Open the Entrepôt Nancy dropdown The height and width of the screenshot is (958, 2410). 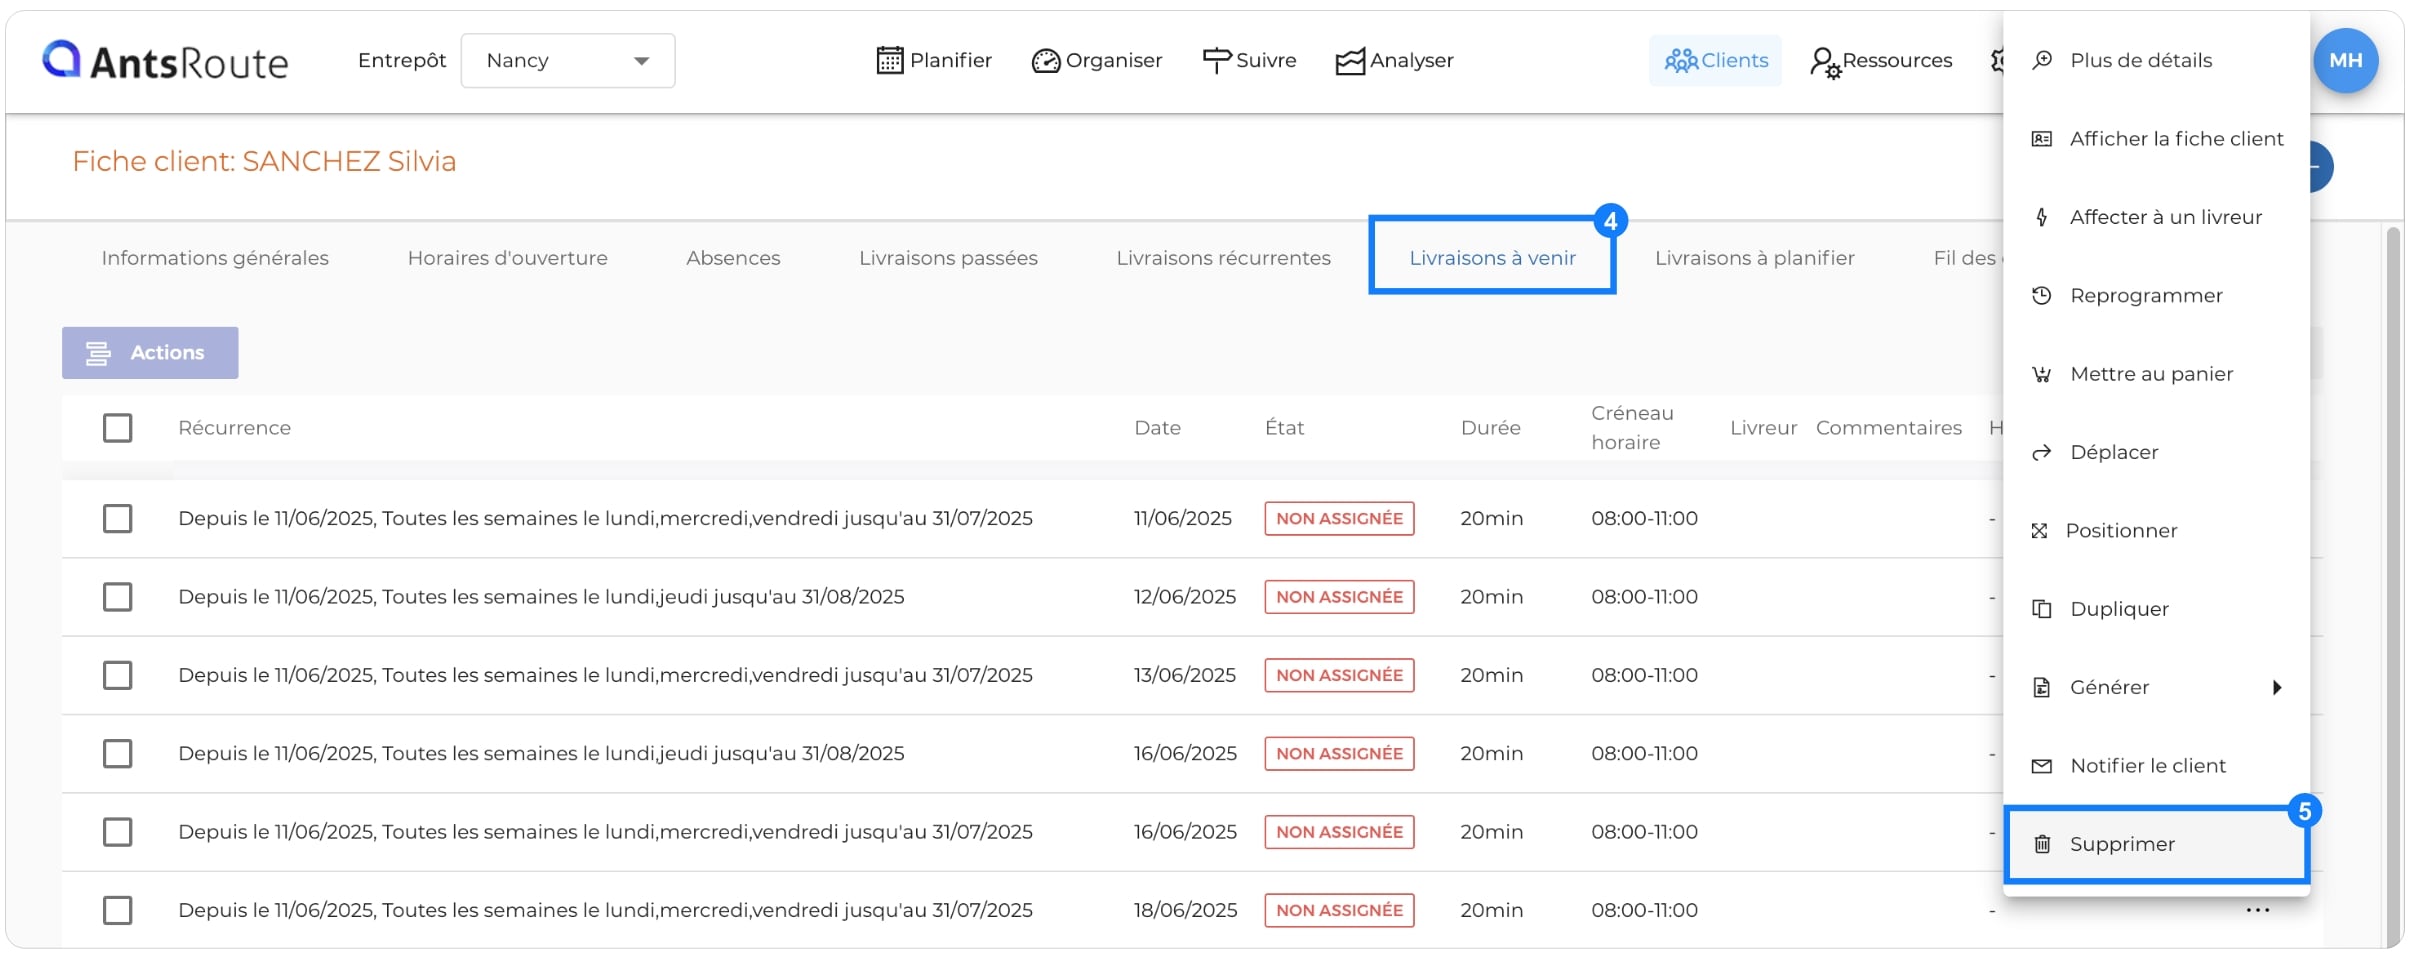tap(567, 61)
